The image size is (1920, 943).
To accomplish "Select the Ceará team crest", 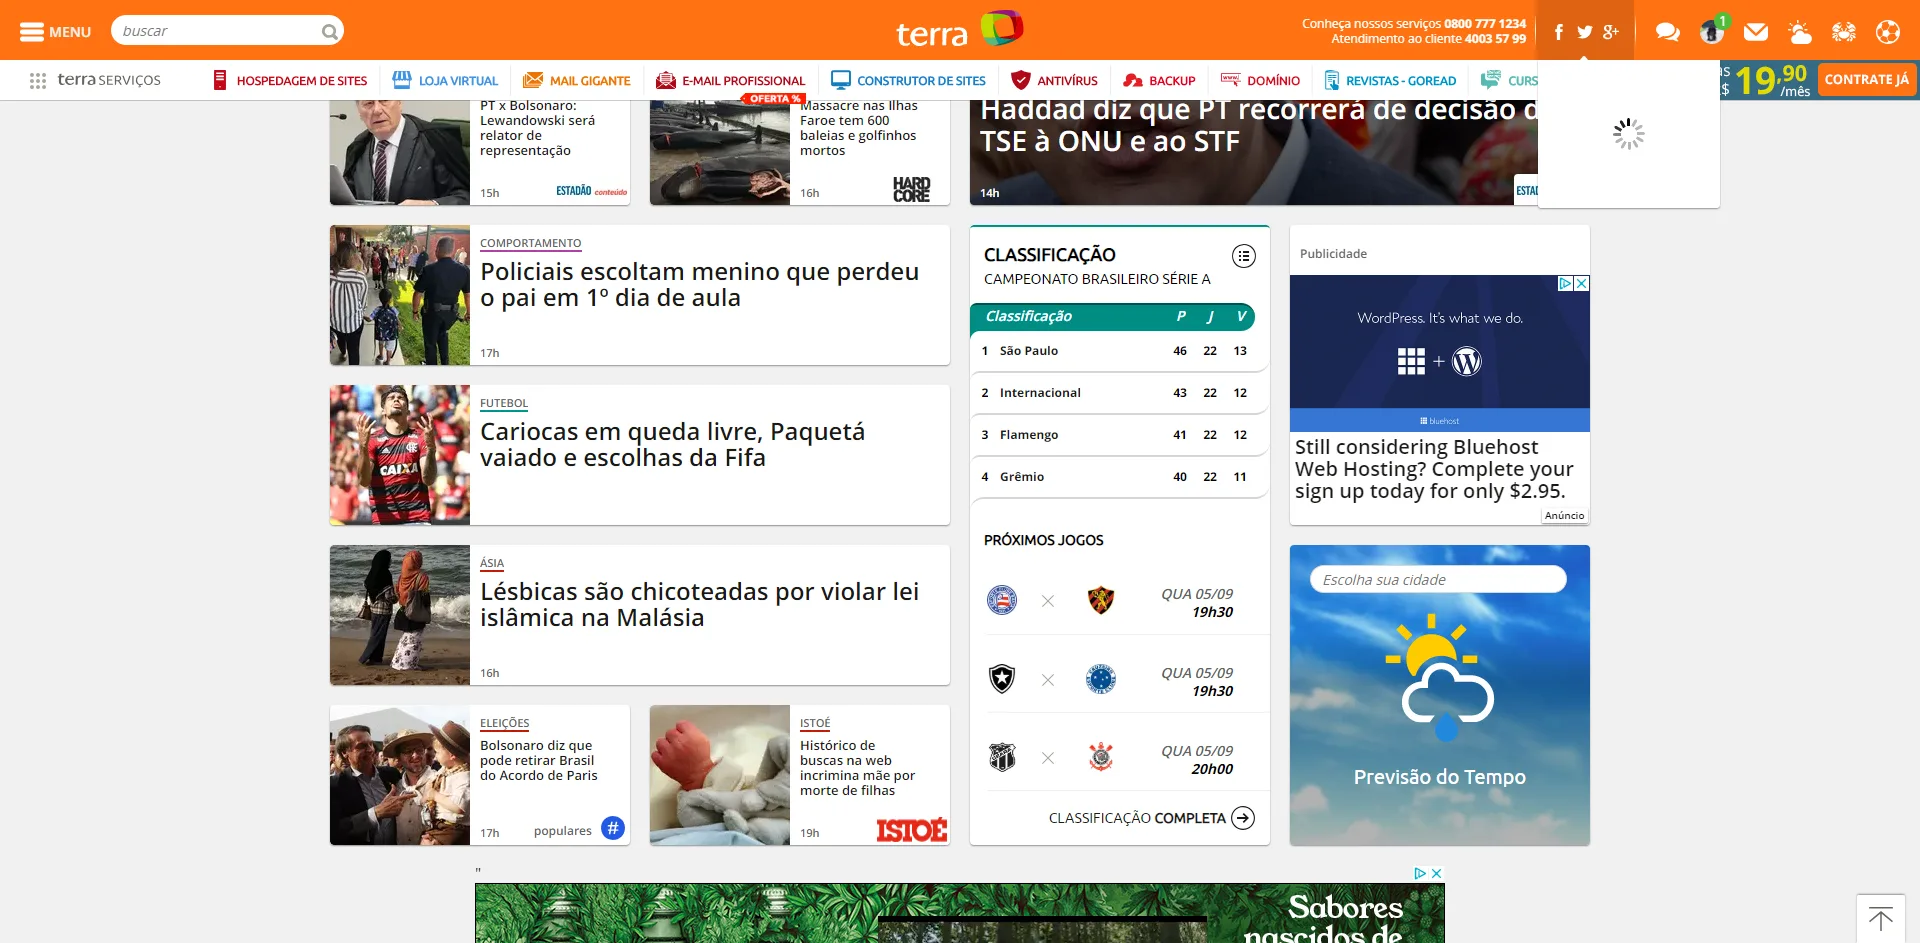I will pos(1002,757).
